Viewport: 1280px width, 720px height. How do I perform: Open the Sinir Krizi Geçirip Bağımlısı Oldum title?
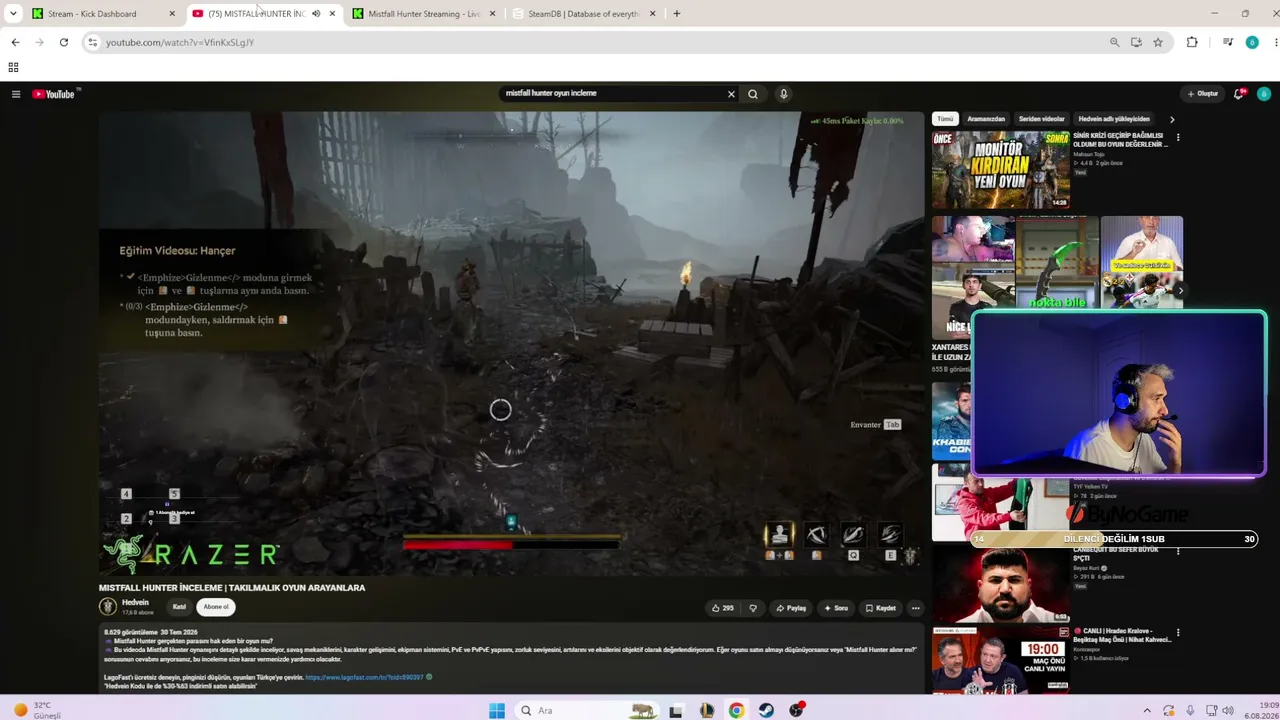coord(1120,139)
